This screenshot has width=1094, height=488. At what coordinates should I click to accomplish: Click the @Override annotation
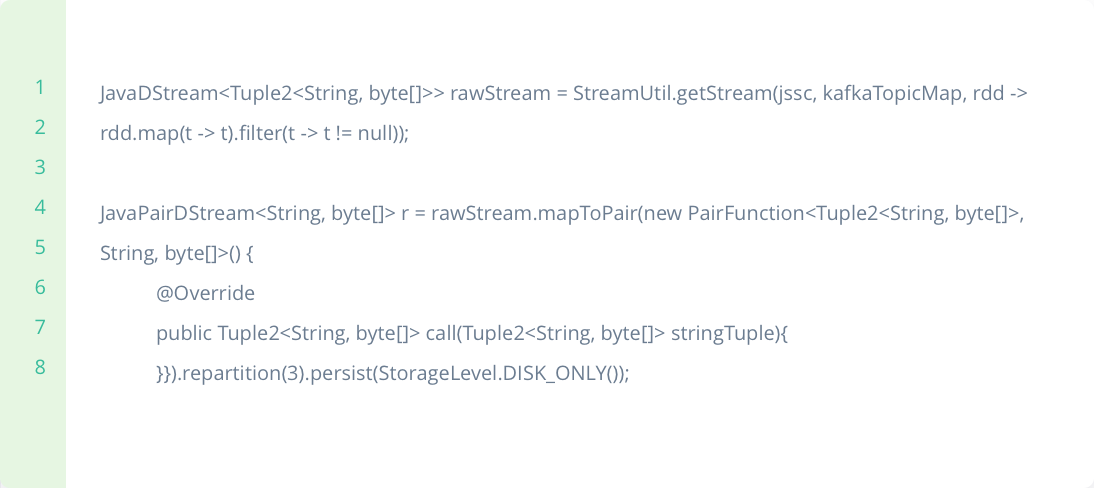205,294
